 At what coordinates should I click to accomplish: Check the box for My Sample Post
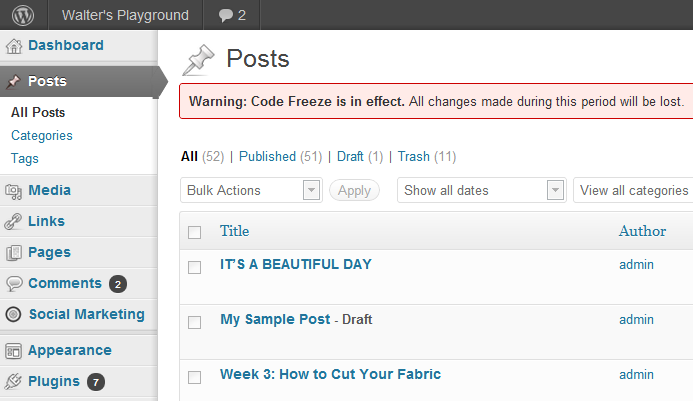click(194, 322)
